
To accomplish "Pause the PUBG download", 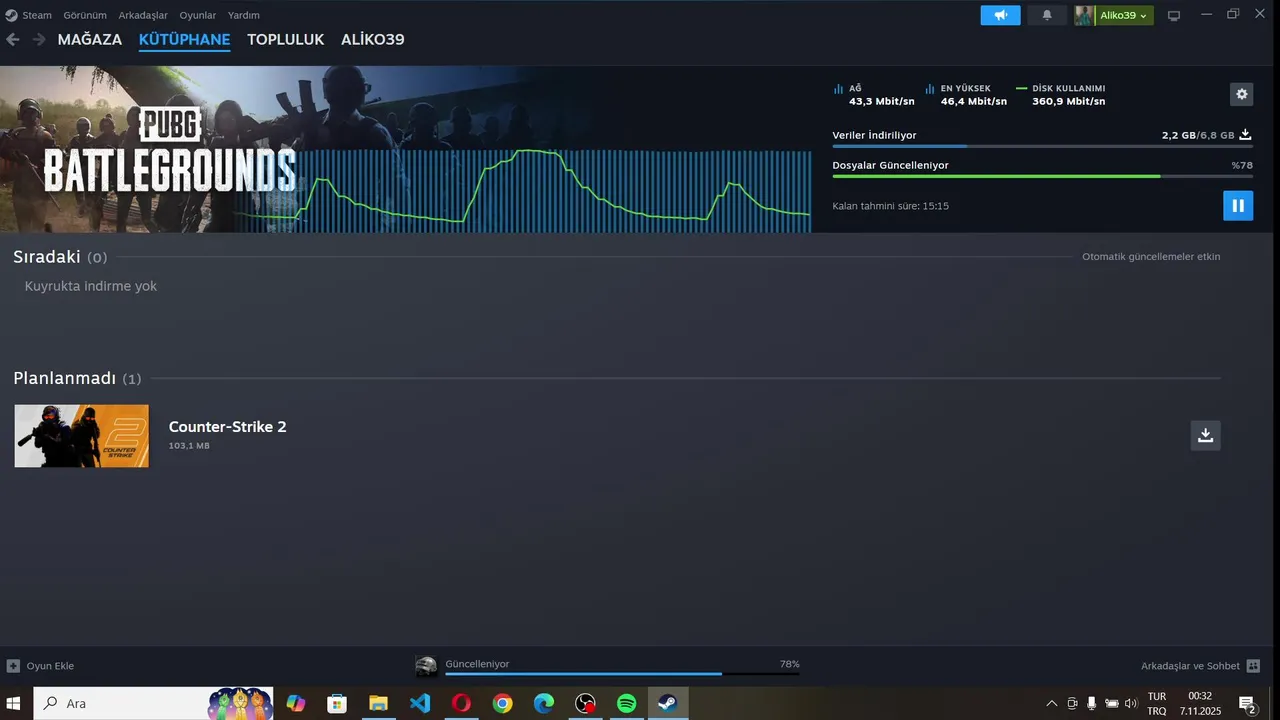I will [x=1237, y=205].
